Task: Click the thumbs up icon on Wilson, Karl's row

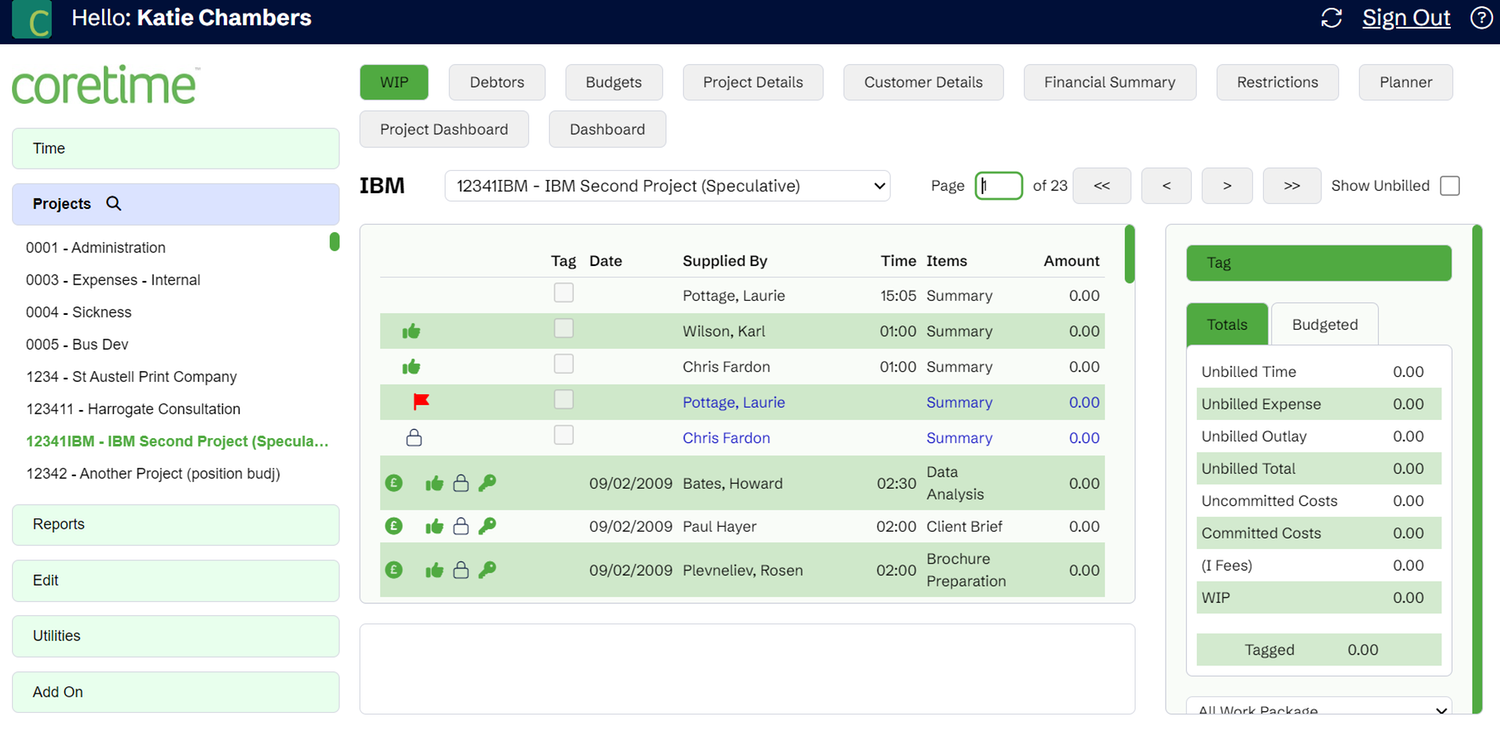Action: click(411, 330)
